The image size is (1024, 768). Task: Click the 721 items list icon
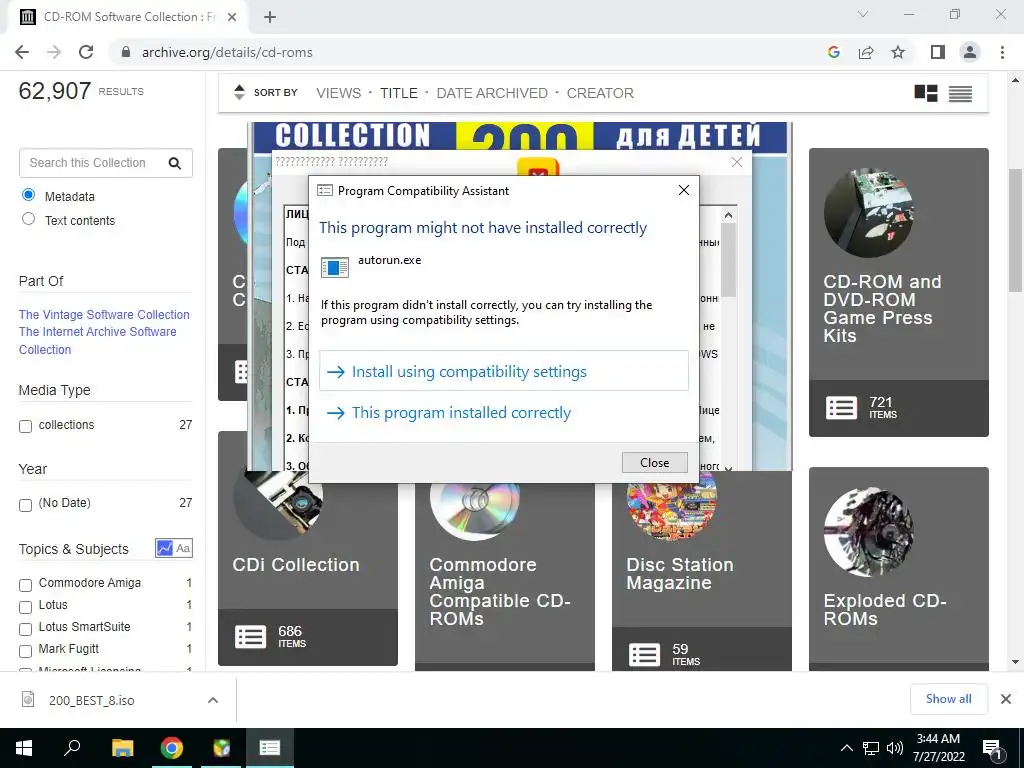coord(841,408)
